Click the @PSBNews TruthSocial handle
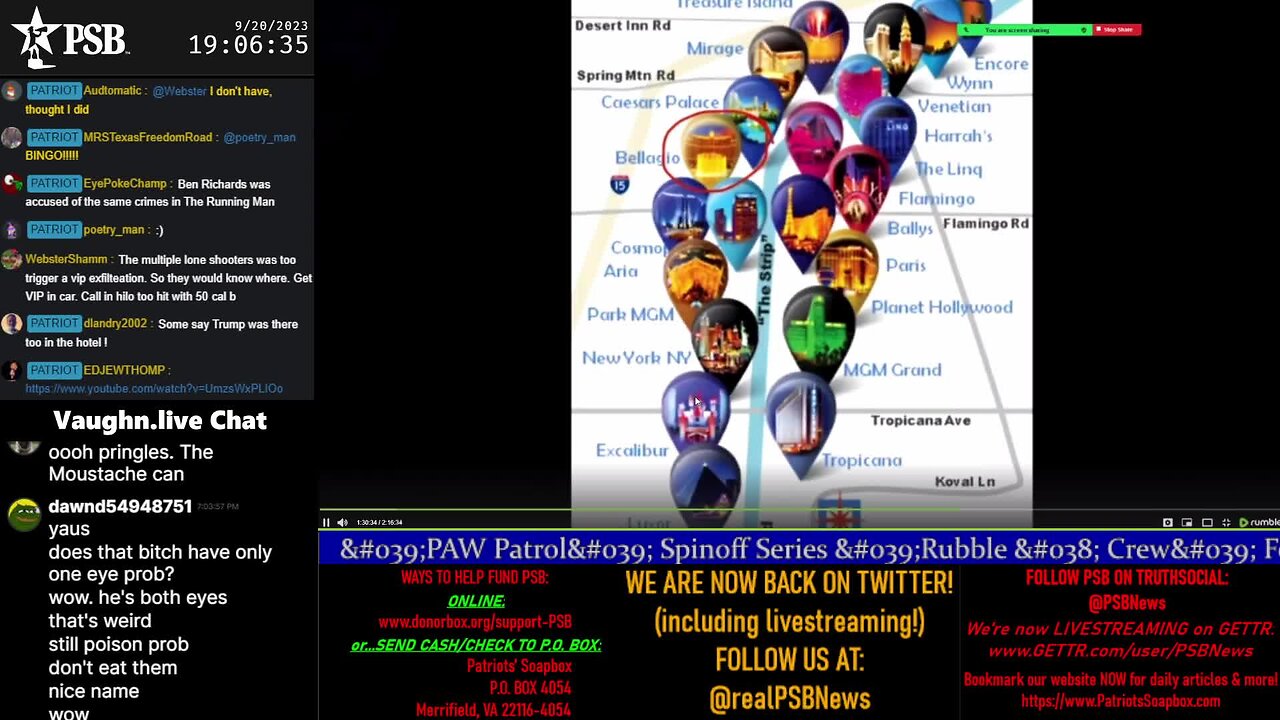 (x=1126, y=603)
